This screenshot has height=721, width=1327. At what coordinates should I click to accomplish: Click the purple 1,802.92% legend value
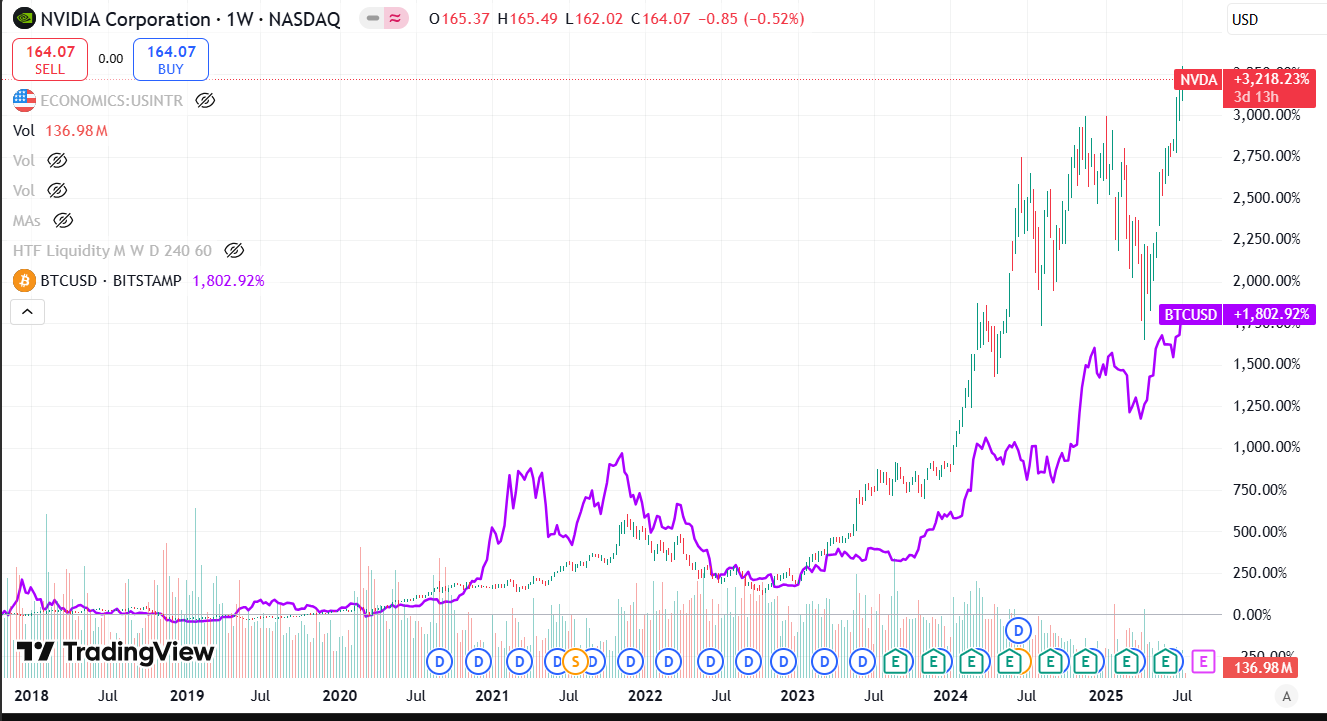[x=226, y=281]
